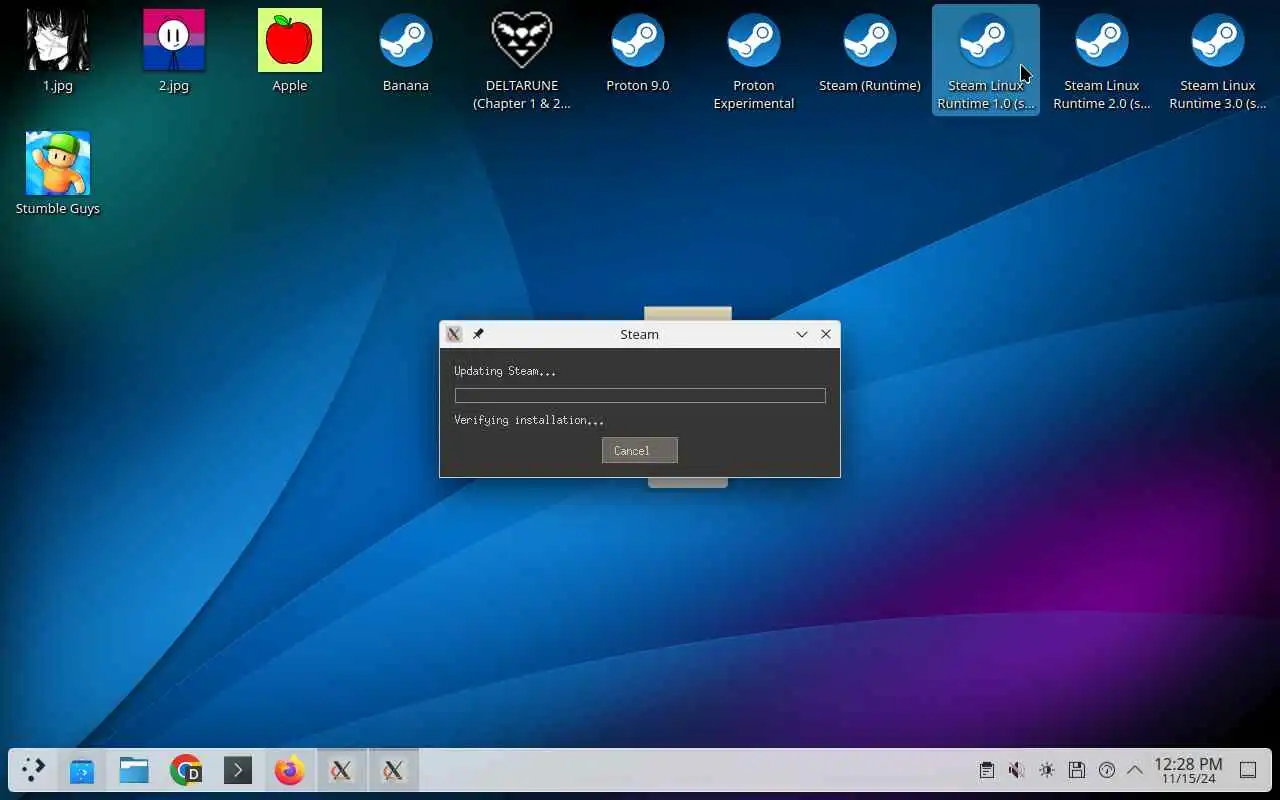
Task: Open the Discover software center in taskbar
Action: pos(82,770)
